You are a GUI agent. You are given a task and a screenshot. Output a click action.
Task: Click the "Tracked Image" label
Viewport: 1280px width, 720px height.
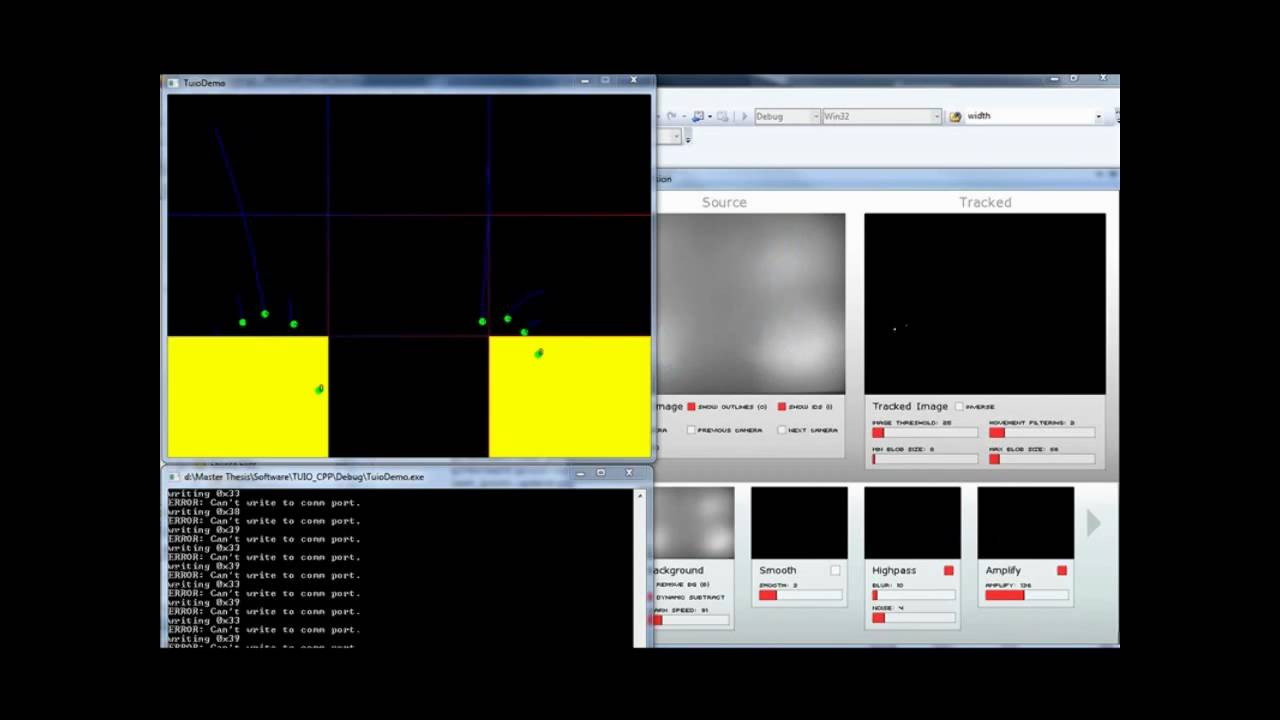coord(910,407)
